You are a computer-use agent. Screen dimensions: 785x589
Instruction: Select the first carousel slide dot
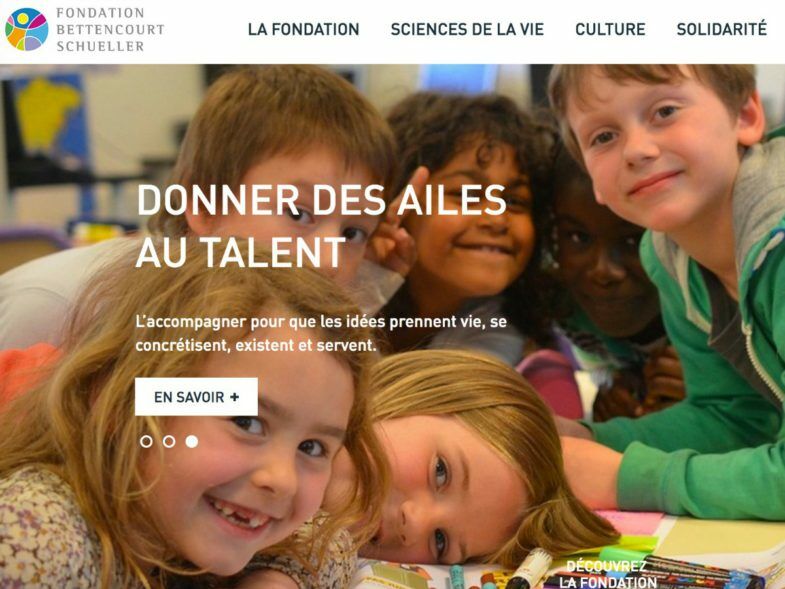click(x=146, y=441)
